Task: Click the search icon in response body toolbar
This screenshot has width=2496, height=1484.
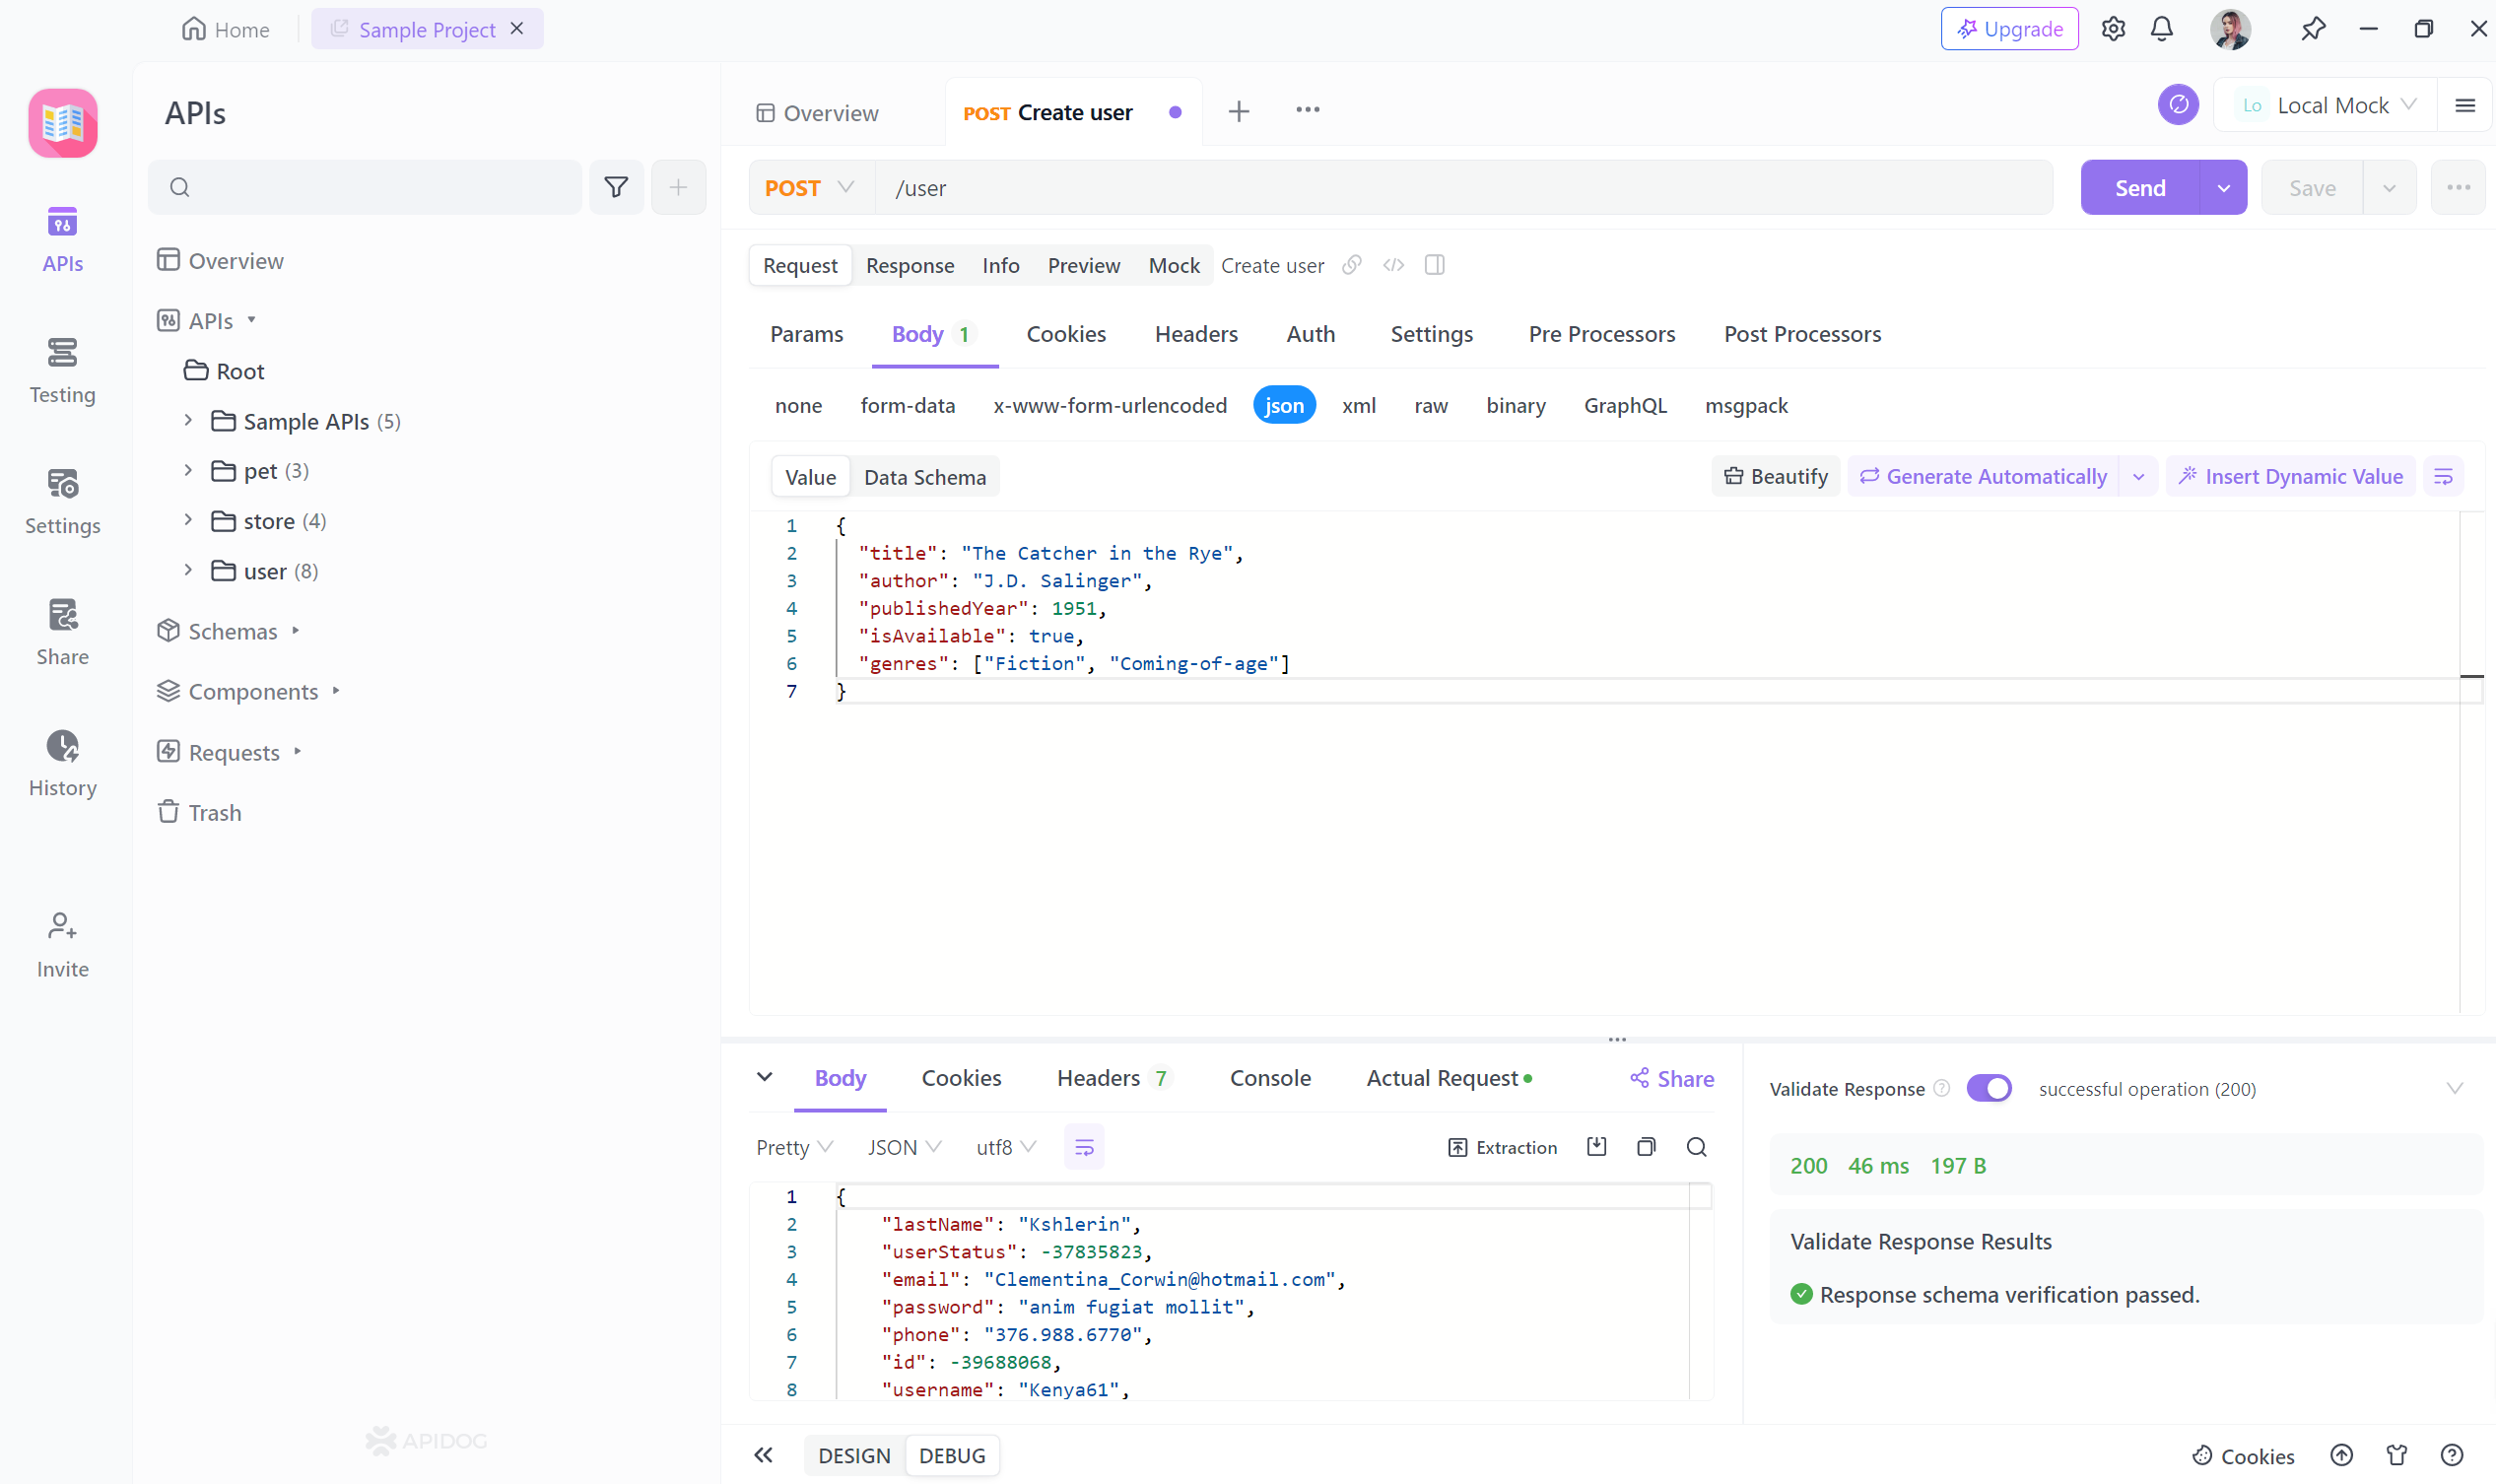Action: (1695, 1147)
